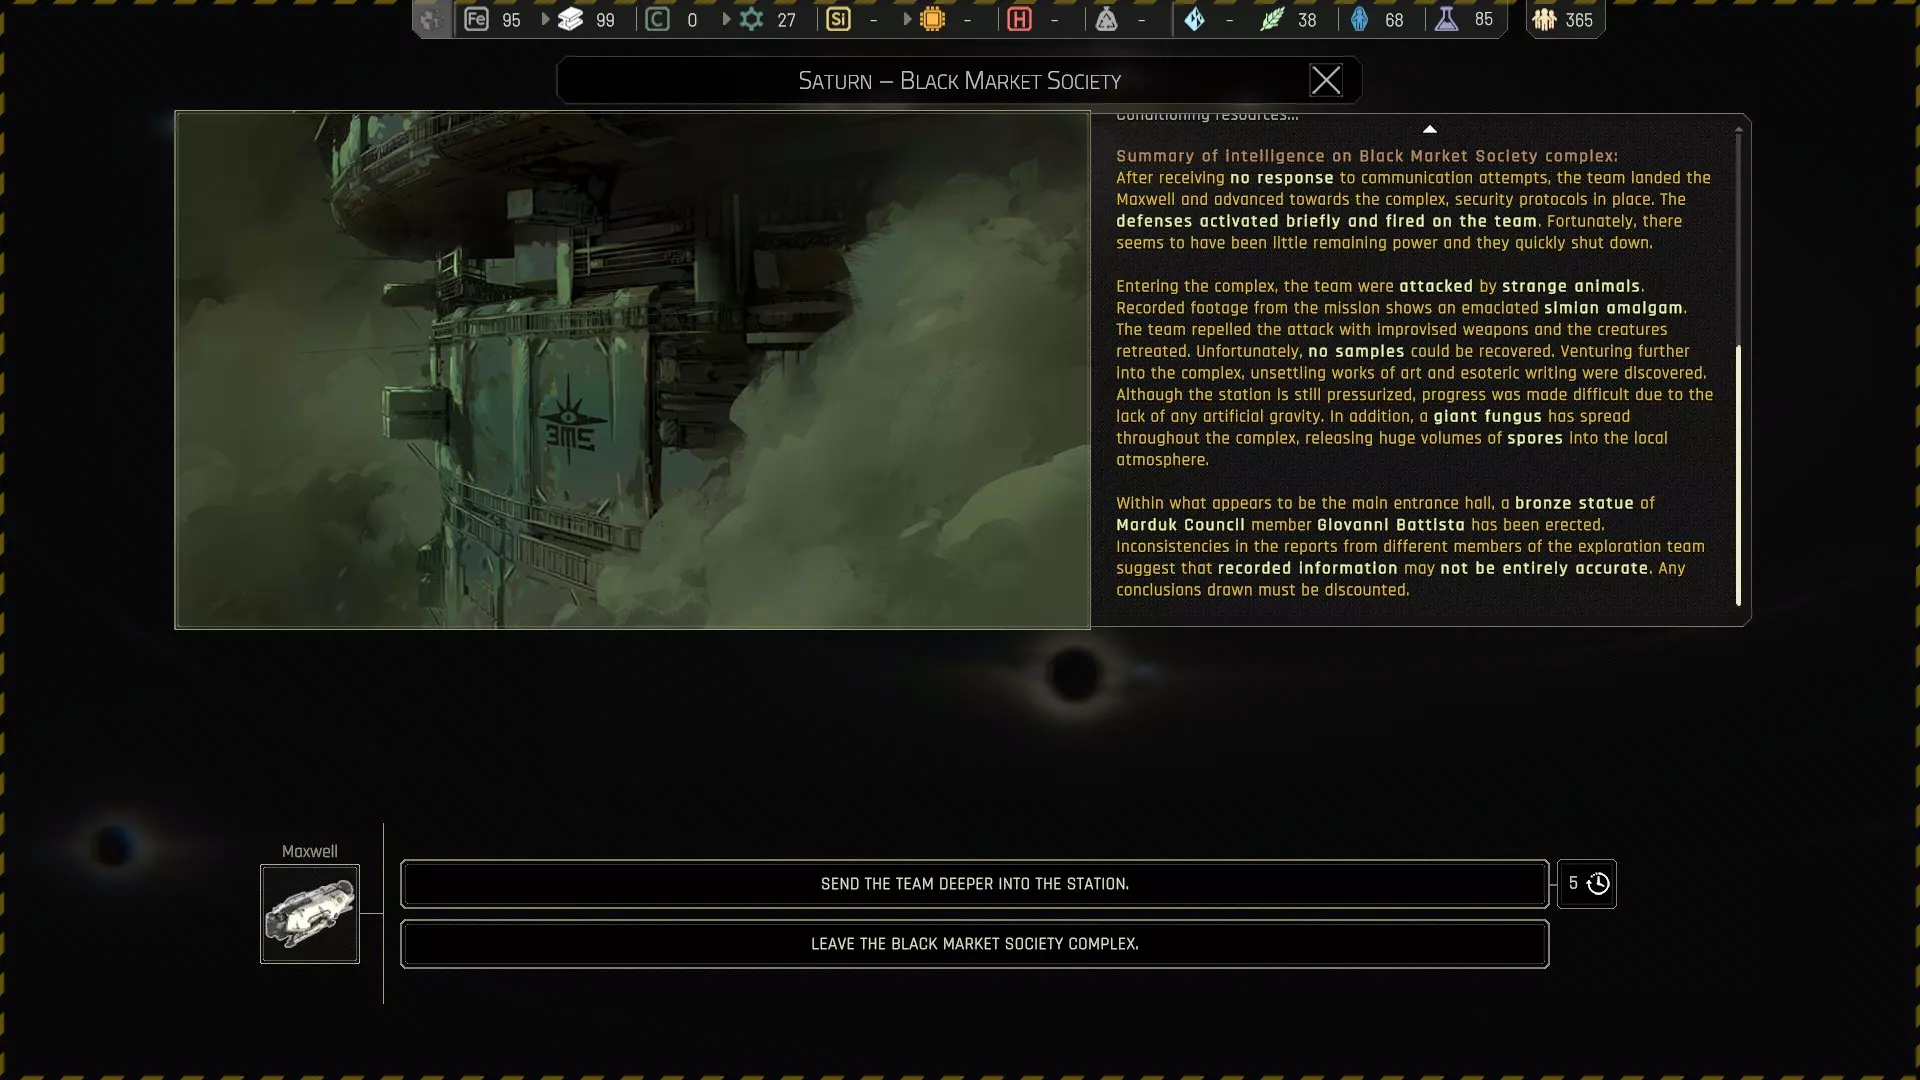The image size is (1920, 1080).
Task: Click the metal ingots resource icon
Action: click(x=571, y=19)
